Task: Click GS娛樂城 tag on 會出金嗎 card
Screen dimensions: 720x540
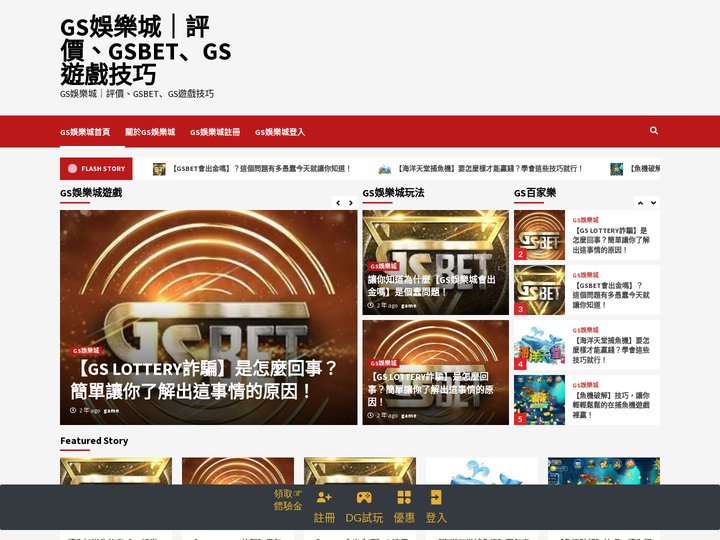Action: [383, 266]
